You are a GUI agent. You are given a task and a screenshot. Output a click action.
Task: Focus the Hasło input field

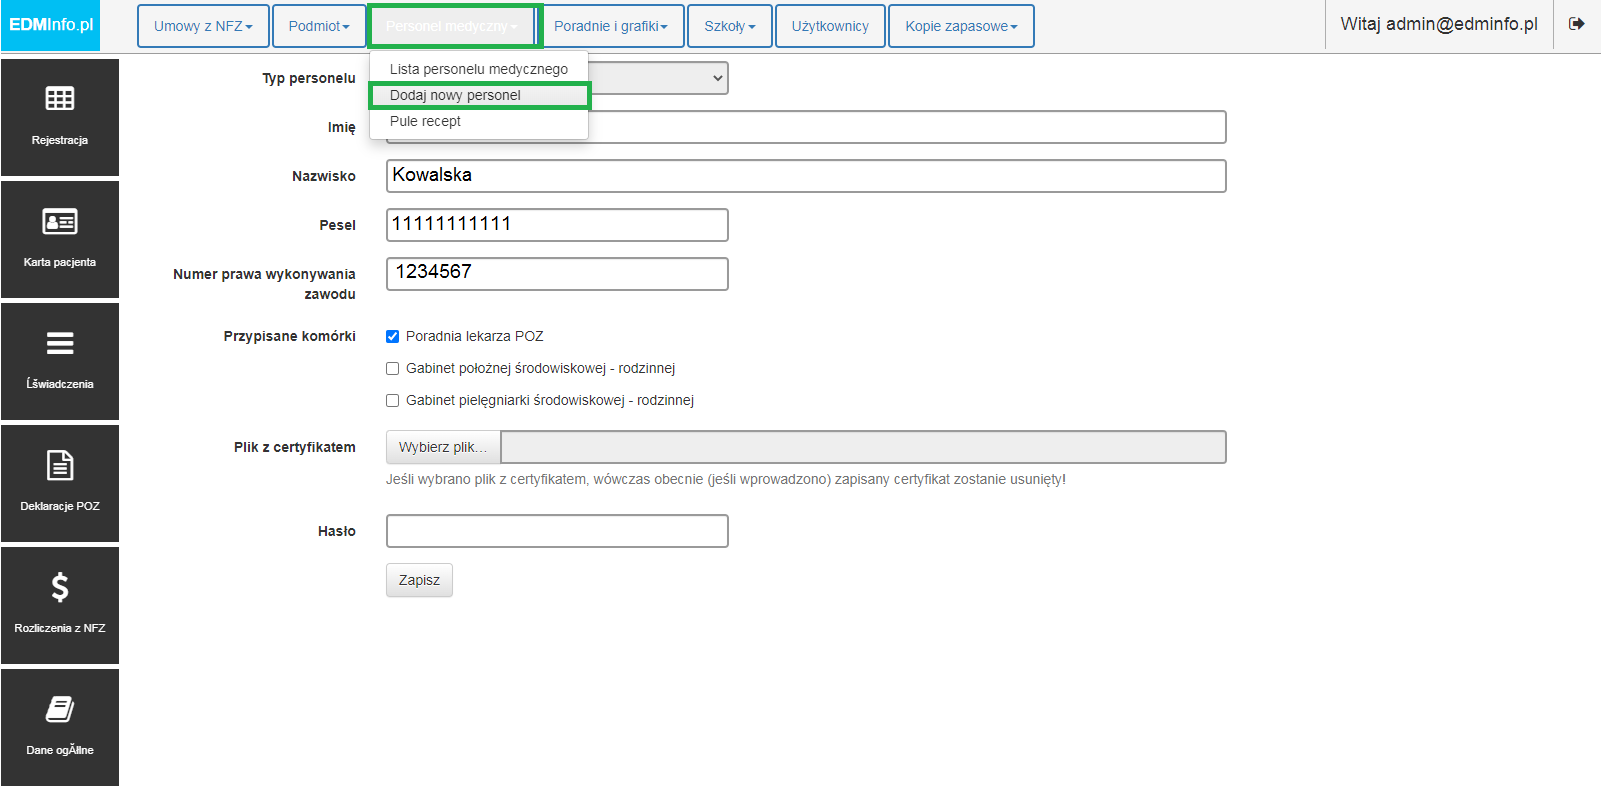pos(557,531)
